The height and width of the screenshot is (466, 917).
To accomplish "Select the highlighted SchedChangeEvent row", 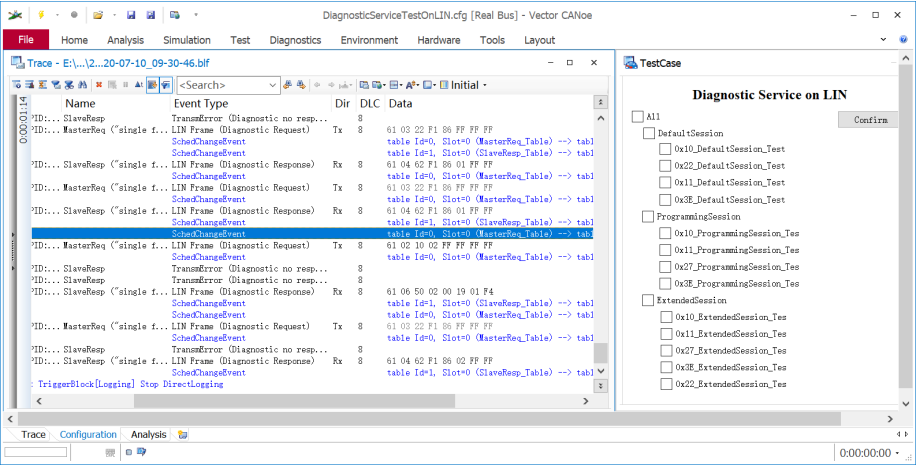I will (x=312, y=234).
